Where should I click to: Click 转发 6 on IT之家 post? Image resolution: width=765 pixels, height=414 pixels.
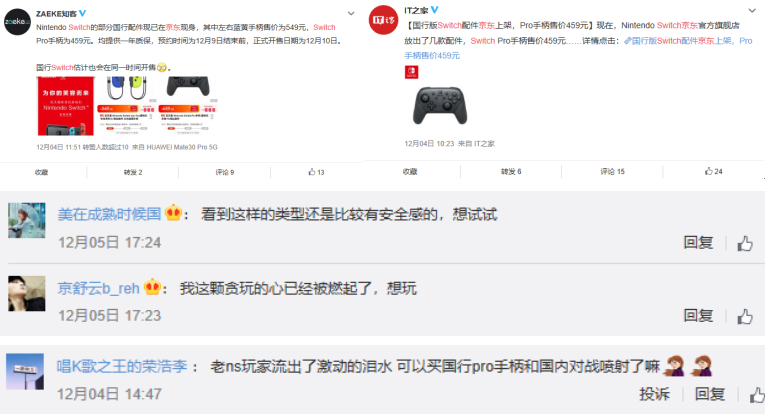[511, 172]
